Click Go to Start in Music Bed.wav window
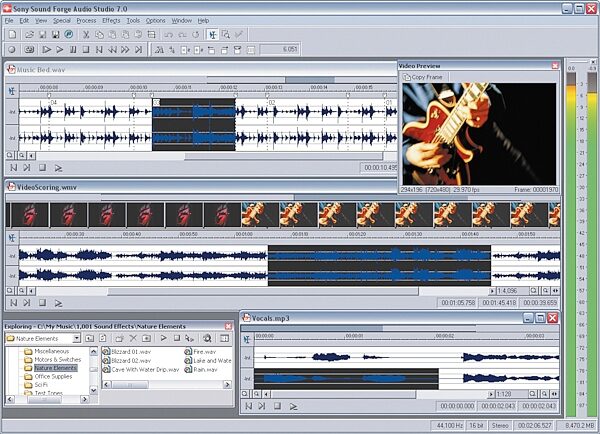Screen dimensions: 600x434 point(13,168)
